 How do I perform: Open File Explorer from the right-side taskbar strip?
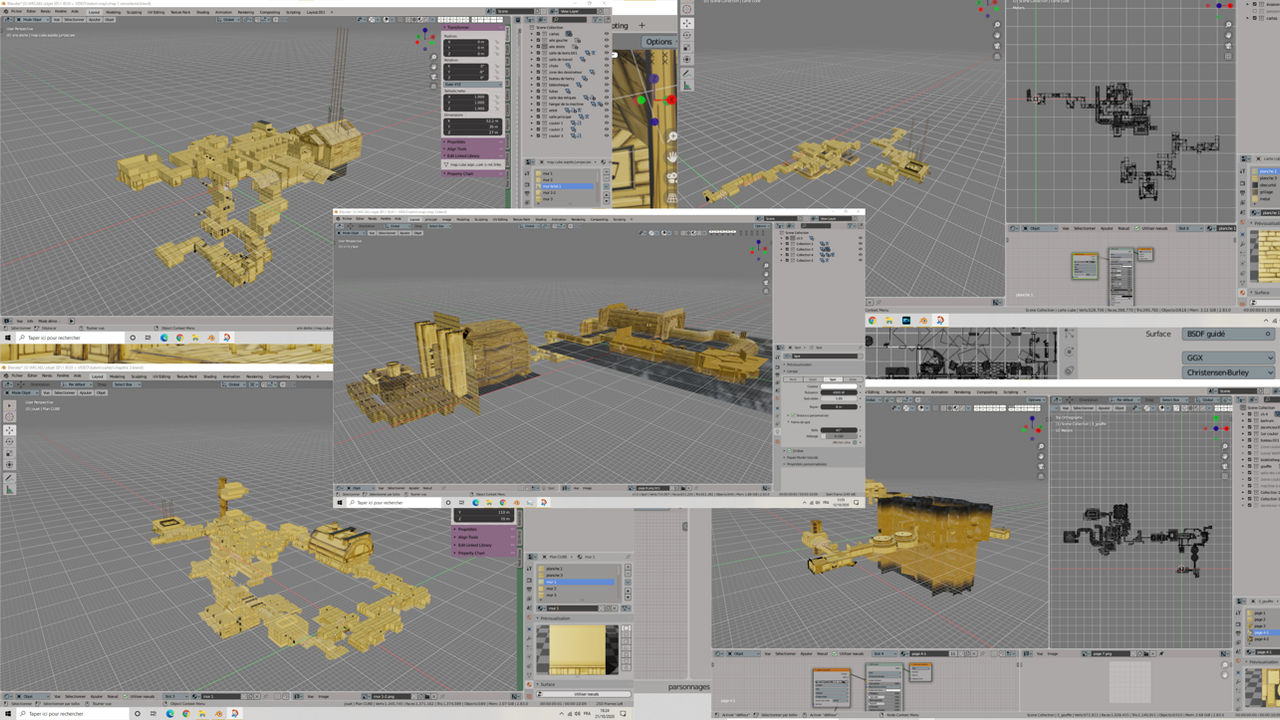coord(889,320)
